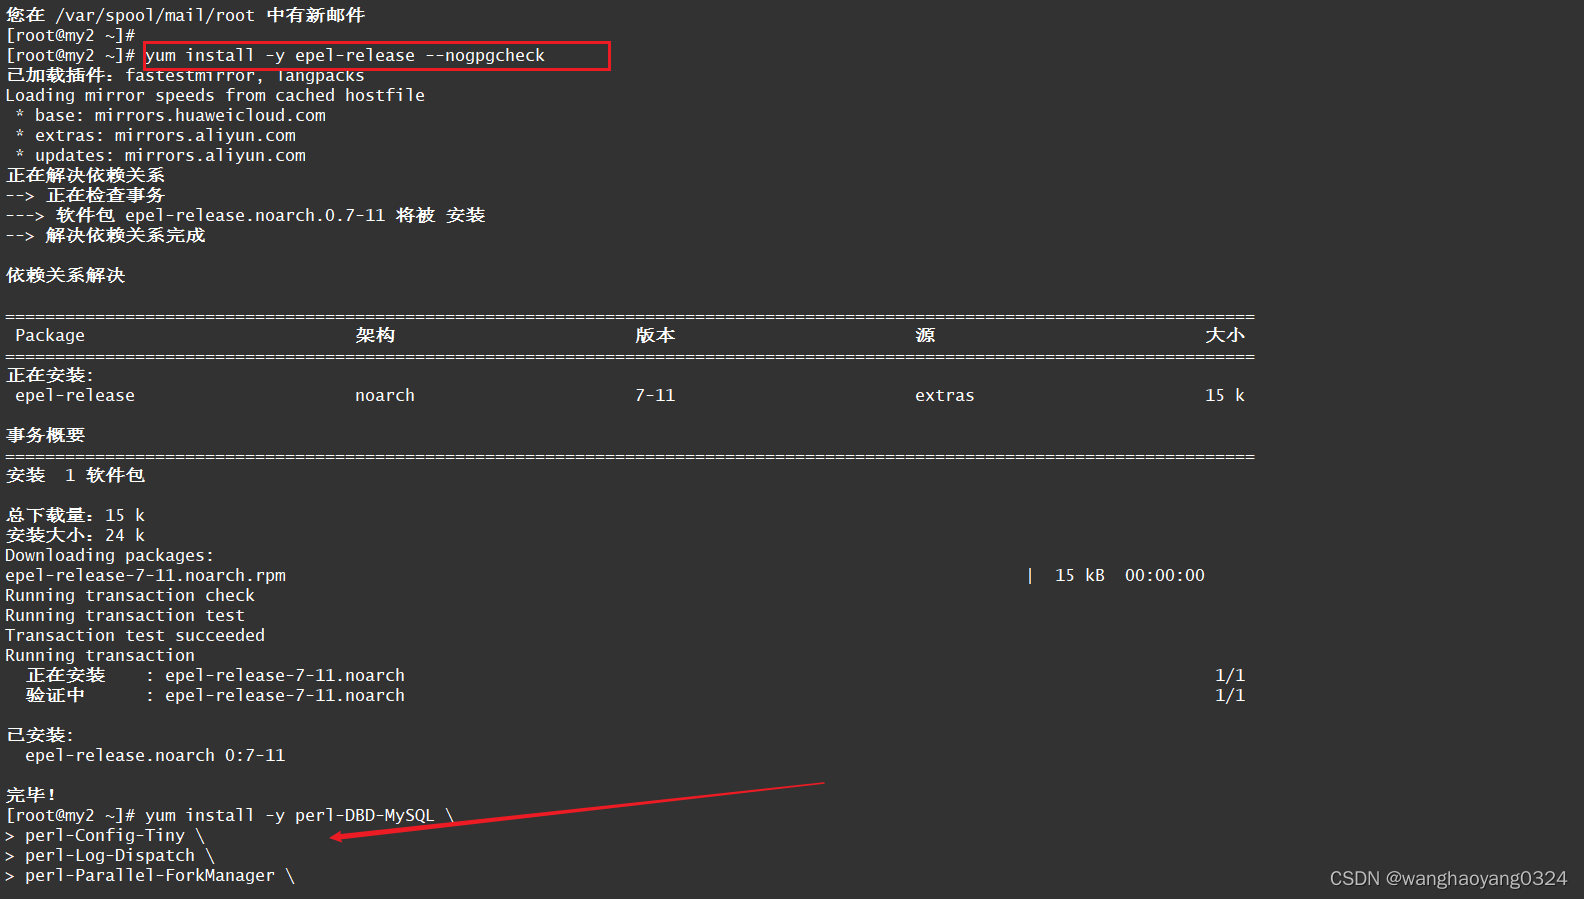The image size is (1584, 899).
Task: Click 'updates: mirrors.aliyun.com' mirror line
Action: (x=170, y=156)
